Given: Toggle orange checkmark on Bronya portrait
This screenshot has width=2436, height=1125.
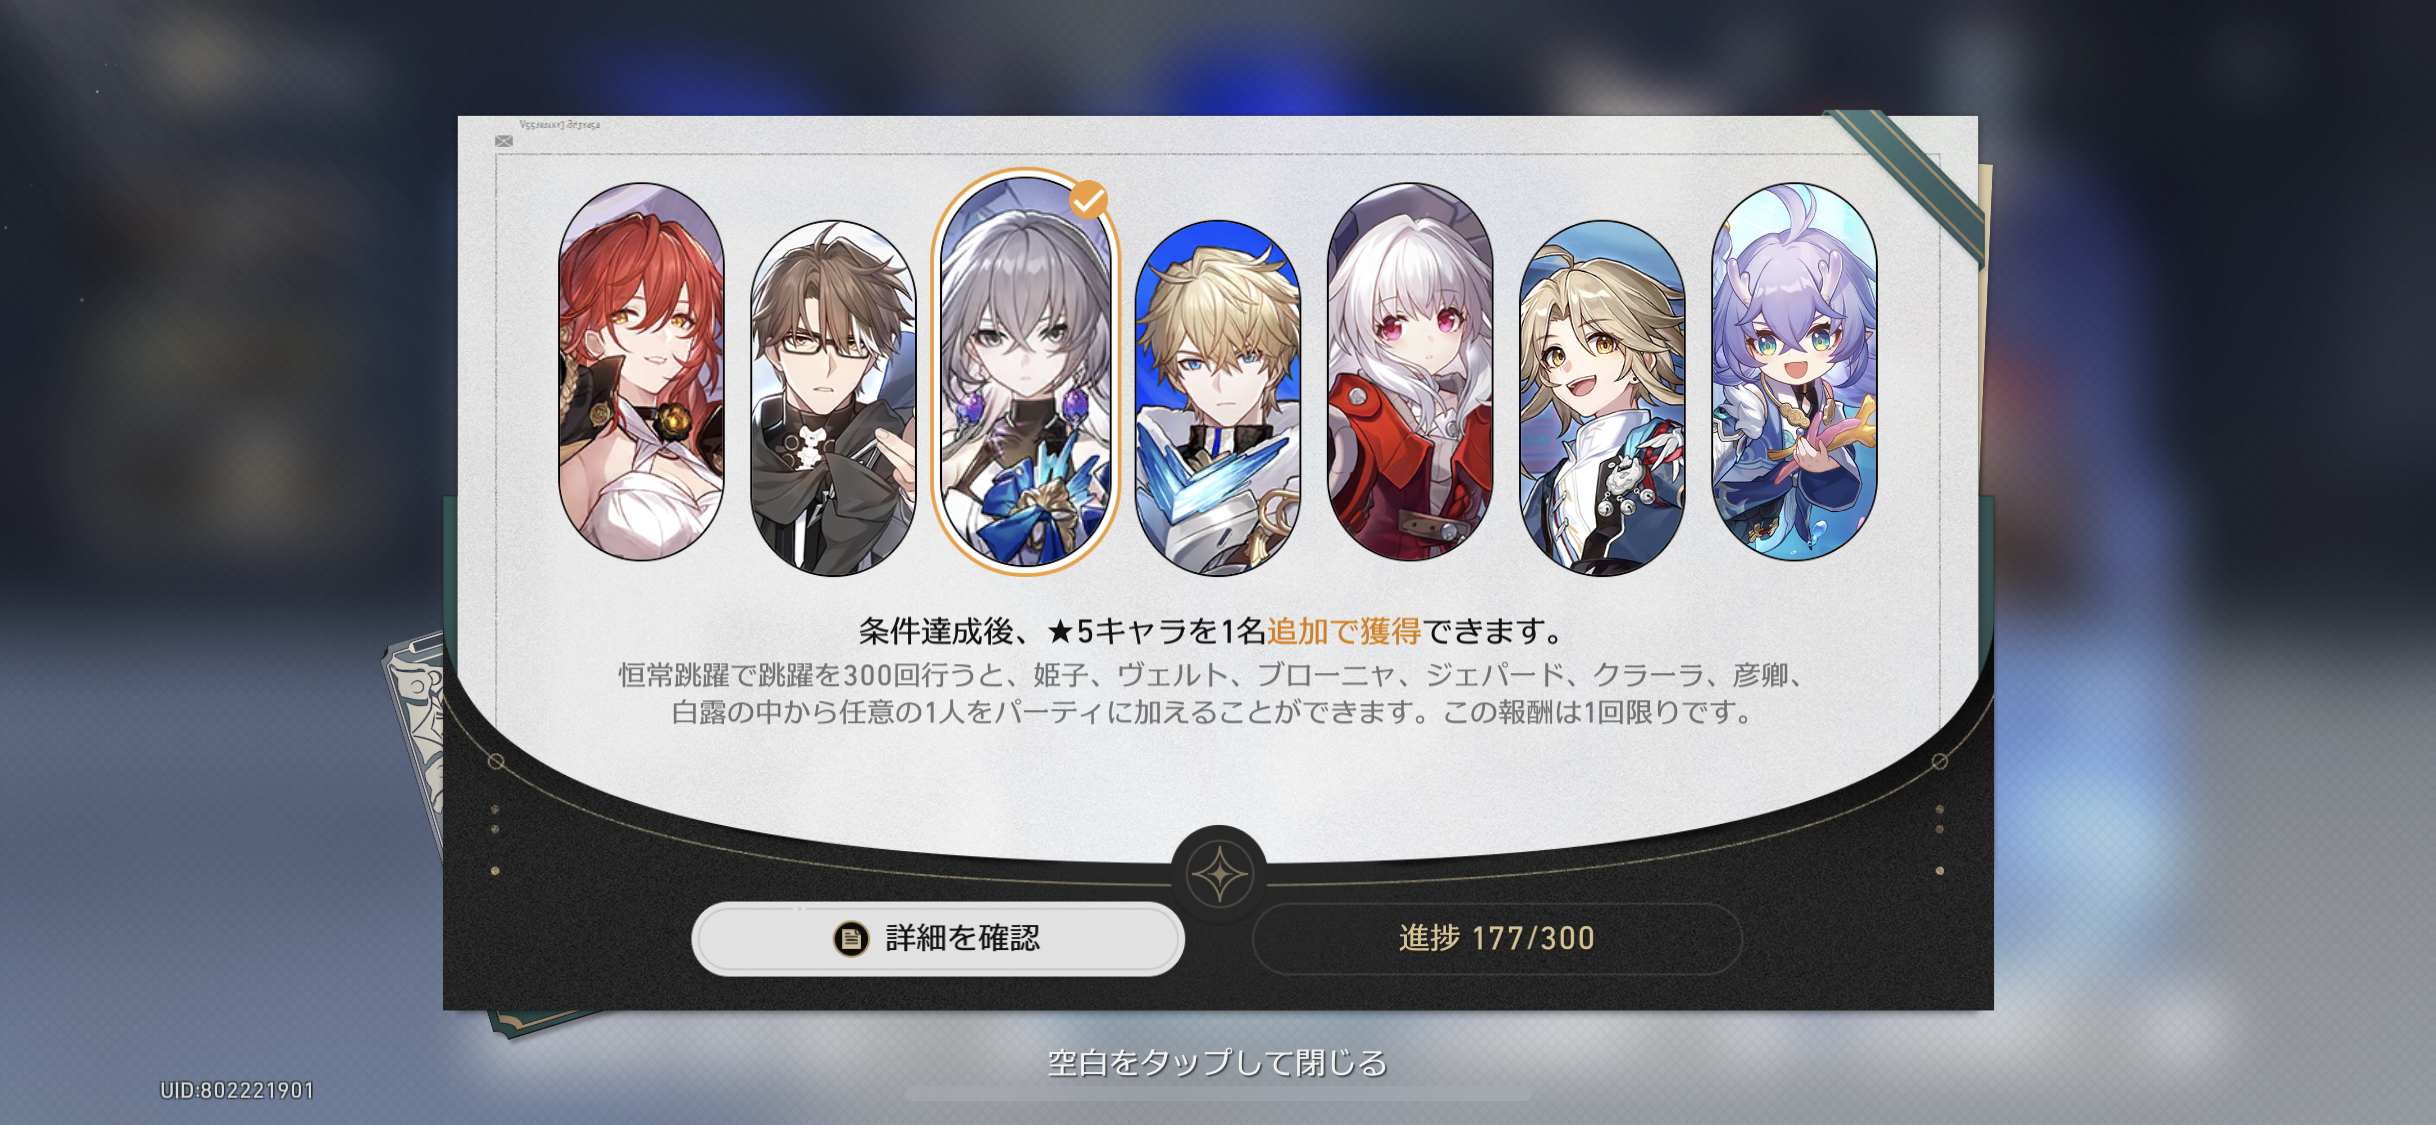Looking at the screenshot, I should click(1088, 200).
